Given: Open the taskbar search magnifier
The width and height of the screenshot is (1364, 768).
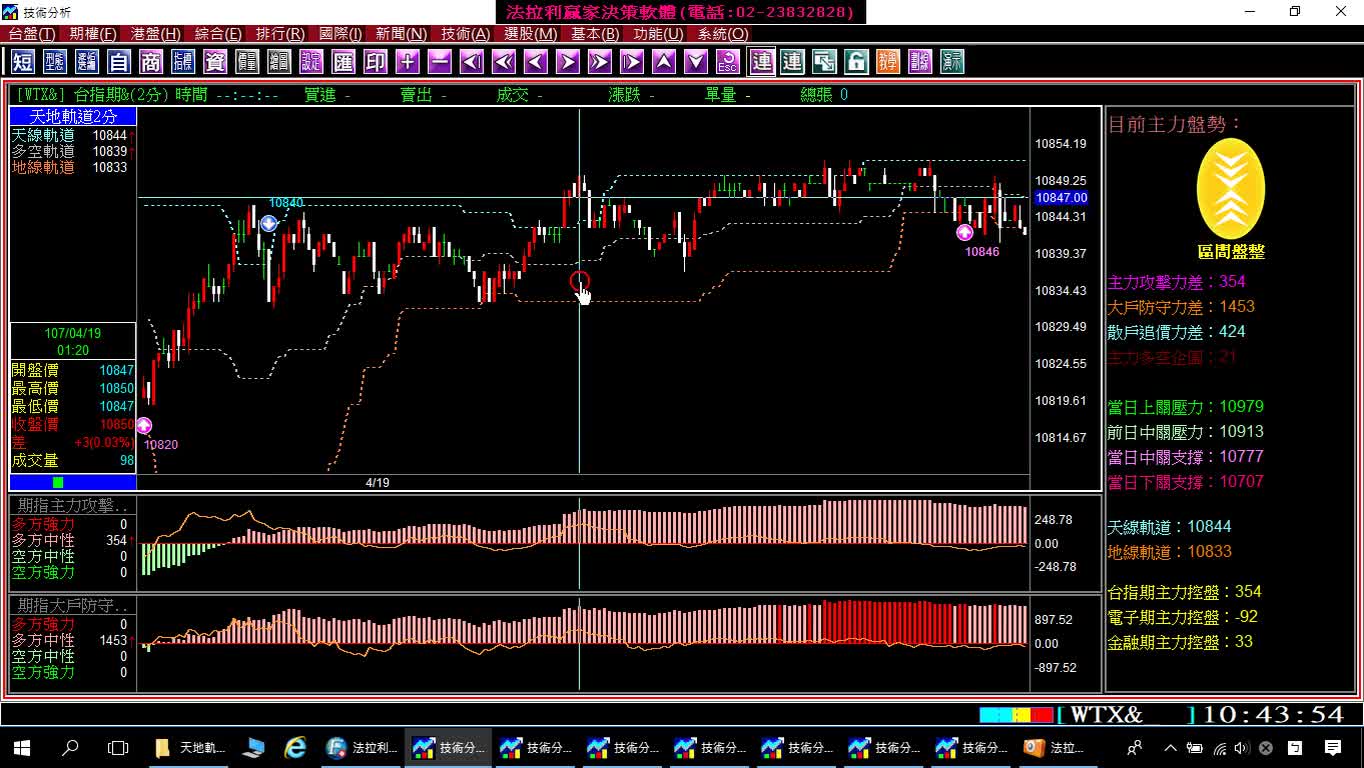Looking at the screenshot, I should pos(70,747).
